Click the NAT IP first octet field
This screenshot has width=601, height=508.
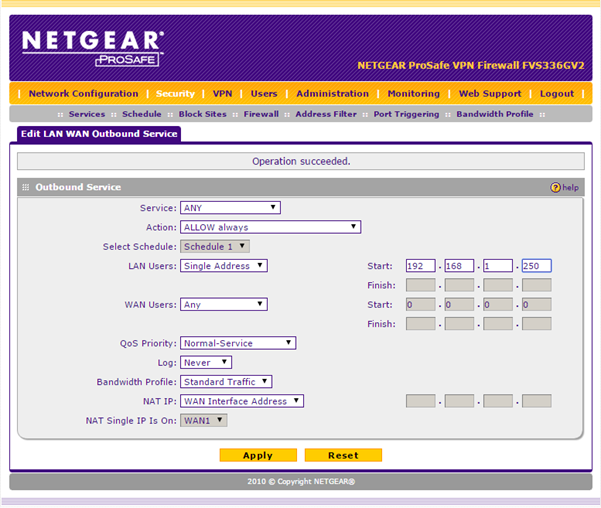tap(420, 401)
